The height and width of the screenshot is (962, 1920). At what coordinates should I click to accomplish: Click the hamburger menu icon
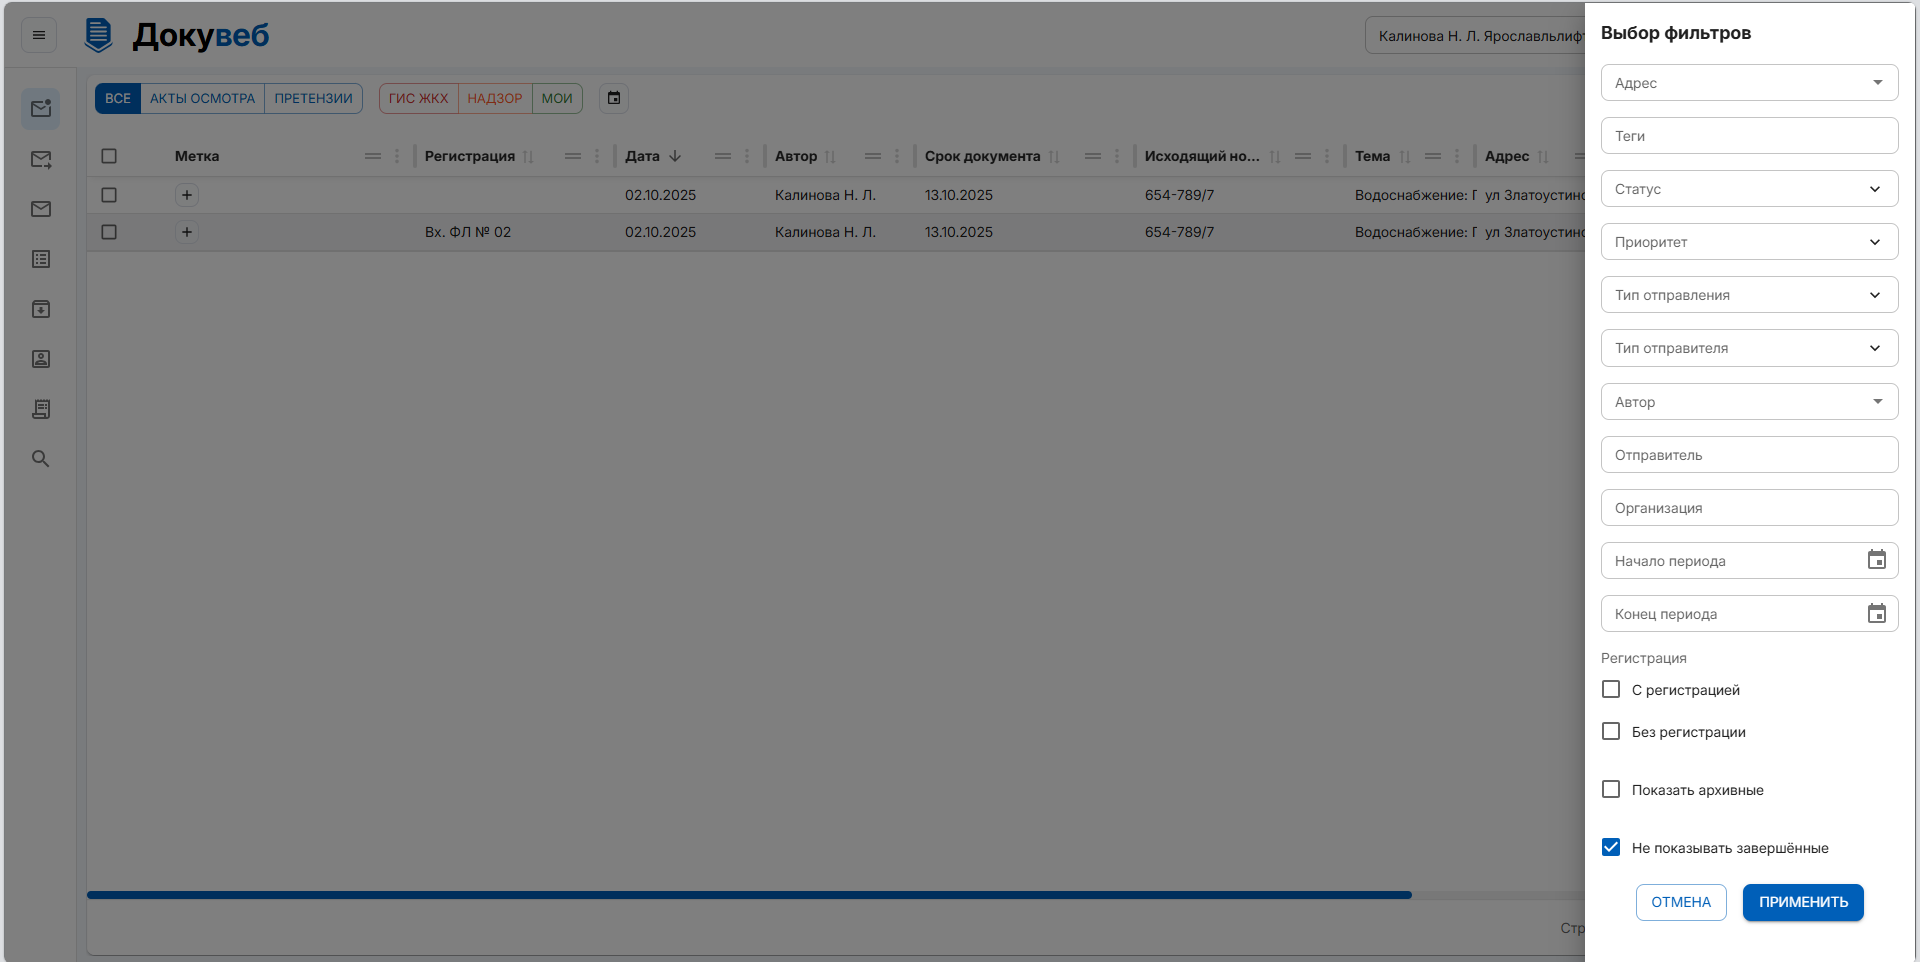[x=39, y=35]
